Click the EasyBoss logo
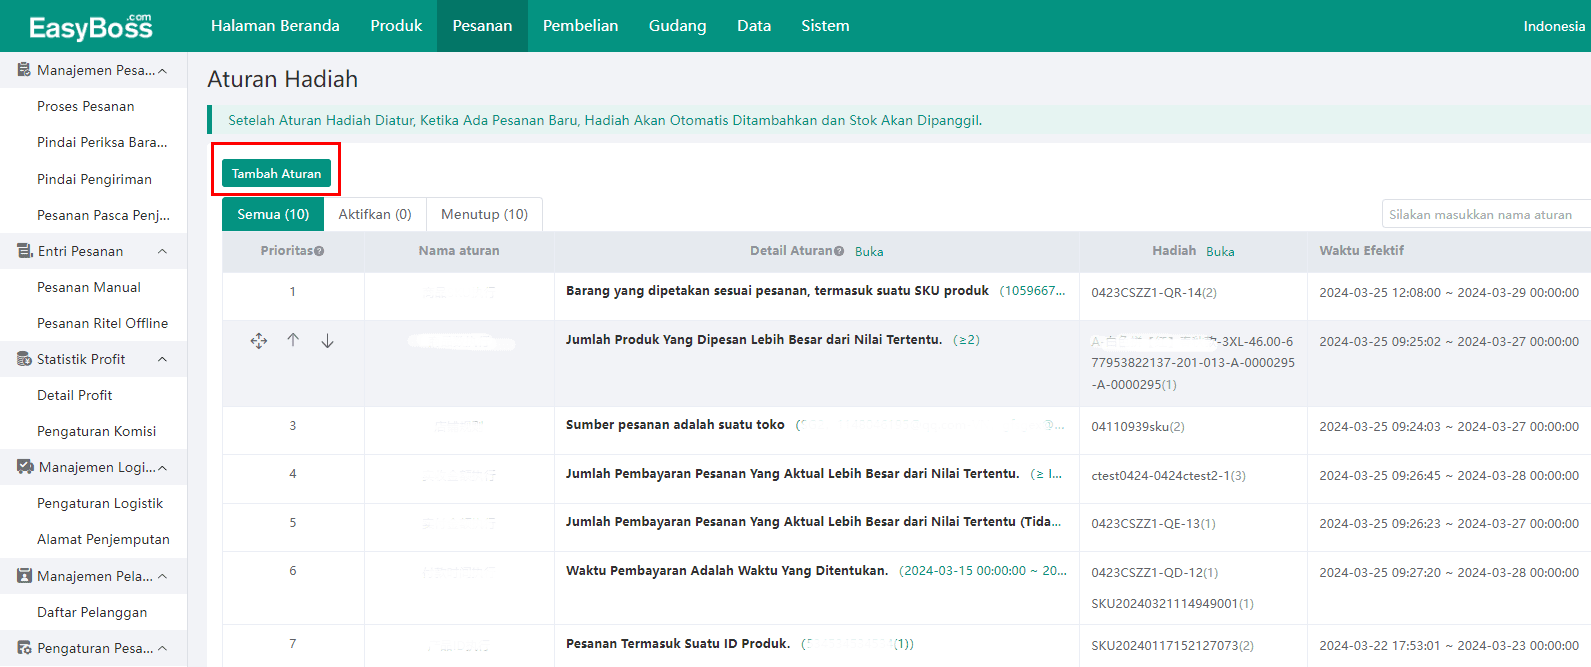 point(91,27)
